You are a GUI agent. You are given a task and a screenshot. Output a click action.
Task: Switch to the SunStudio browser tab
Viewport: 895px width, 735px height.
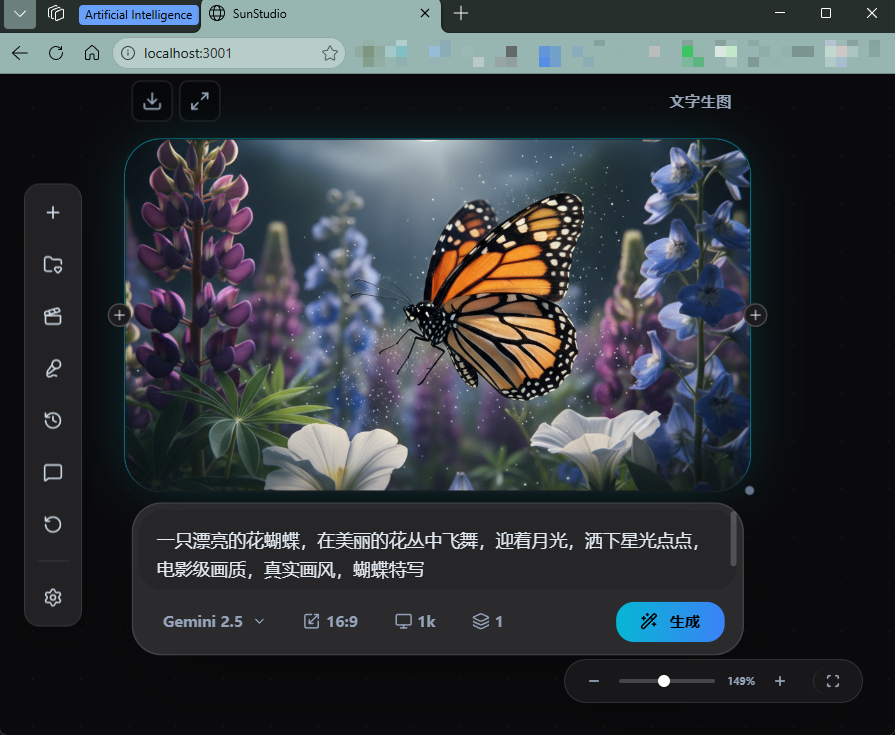(x=310, y=14)
